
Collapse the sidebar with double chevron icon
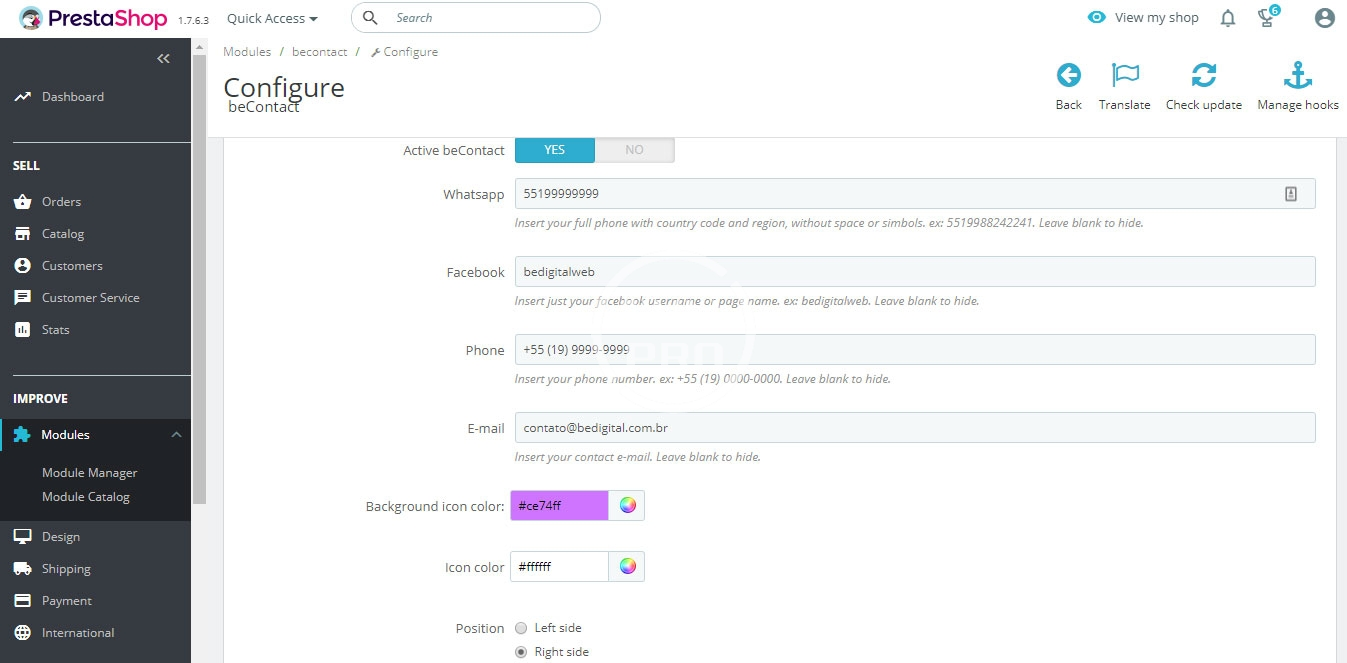coord(164,59)
